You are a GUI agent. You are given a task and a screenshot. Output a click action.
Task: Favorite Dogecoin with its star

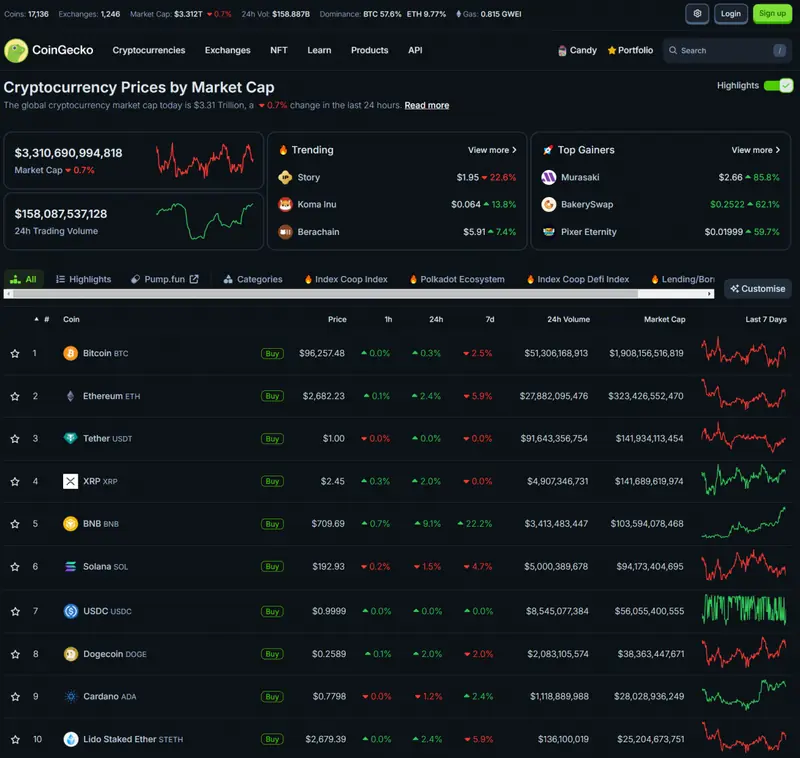click(15, 654)
